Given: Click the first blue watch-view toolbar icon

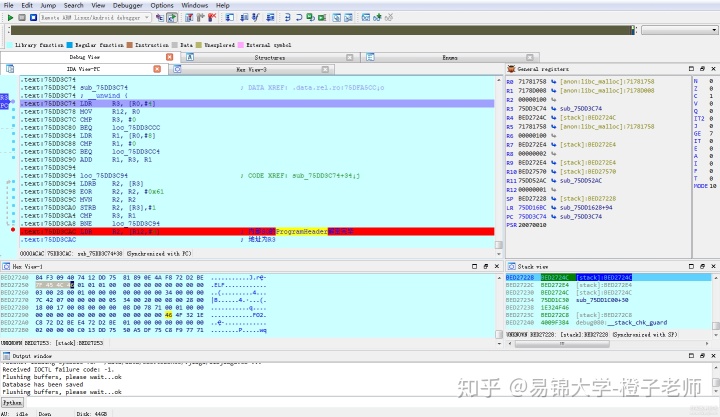Looking at the screenshot, I should tap(337, 17).
